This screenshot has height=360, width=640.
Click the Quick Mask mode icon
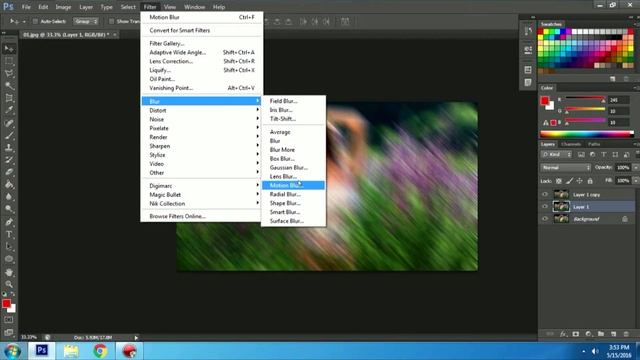coord(9,320)
